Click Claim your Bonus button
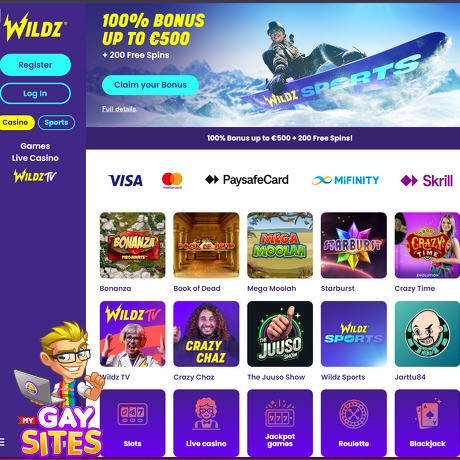 150,85
